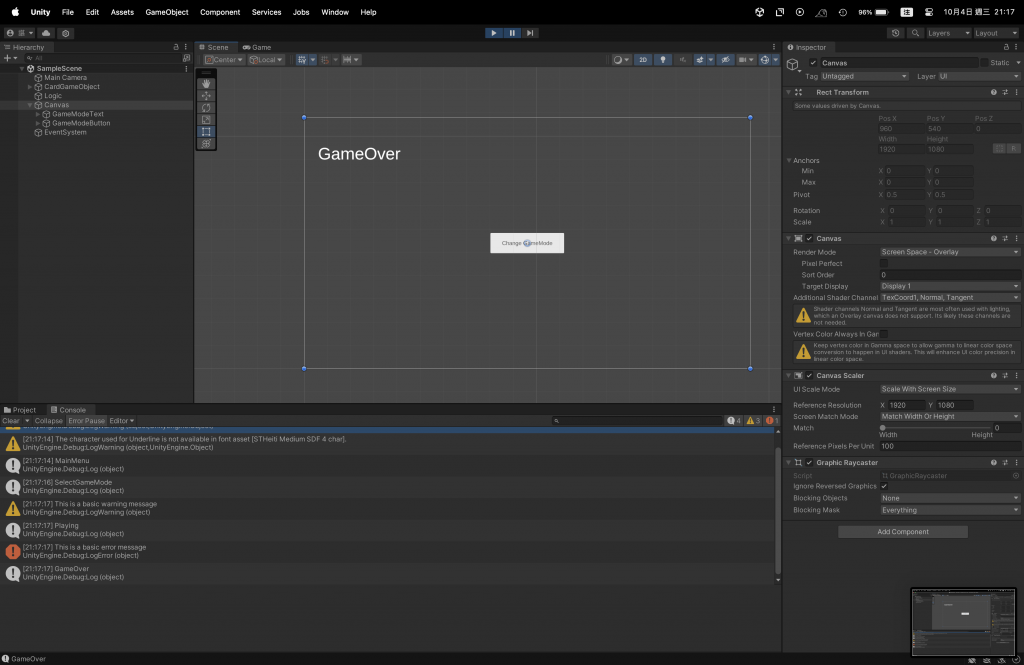Viewport: 1024px width, 665px height.
Task: Lock the Hierarchy panel
Action: point(176,47)
